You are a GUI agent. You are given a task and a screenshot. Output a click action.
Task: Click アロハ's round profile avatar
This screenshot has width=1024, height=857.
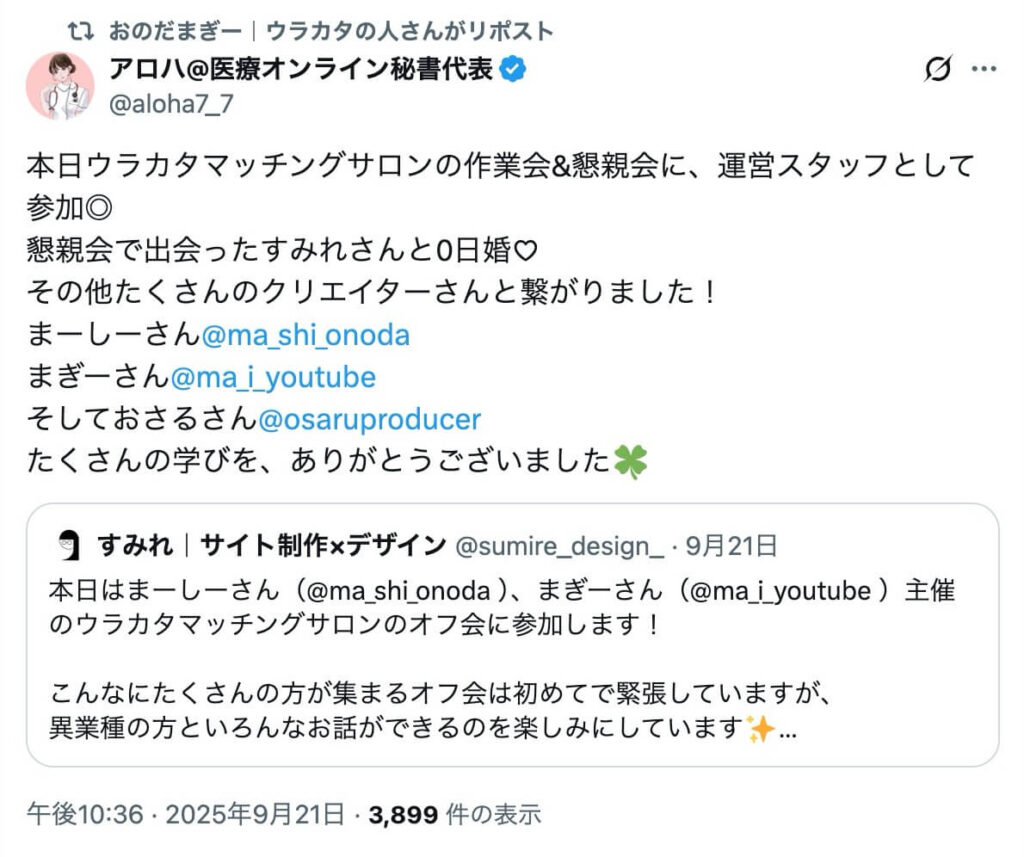pos(60,86)
